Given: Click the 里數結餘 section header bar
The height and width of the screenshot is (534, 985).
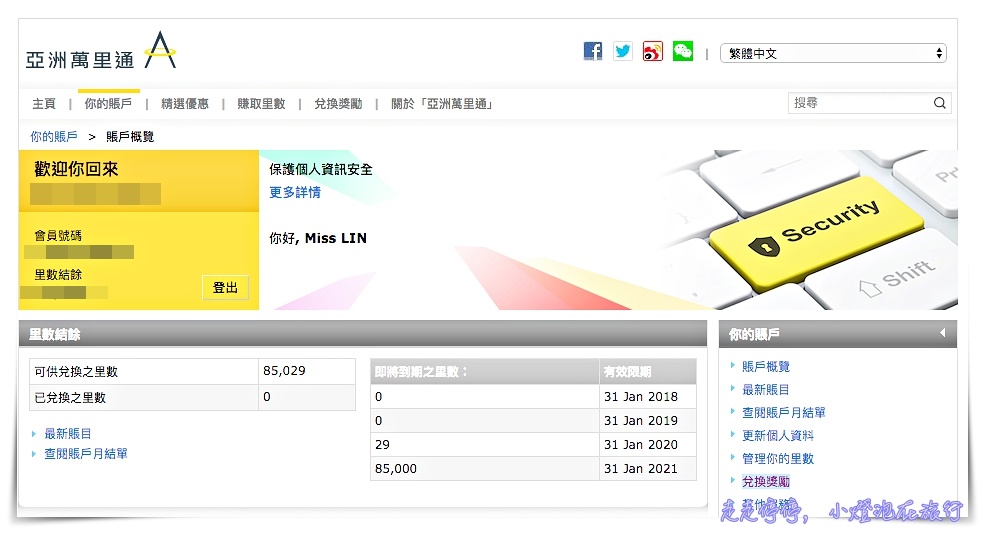Looking at the screenshot, I should click(362, 334).
